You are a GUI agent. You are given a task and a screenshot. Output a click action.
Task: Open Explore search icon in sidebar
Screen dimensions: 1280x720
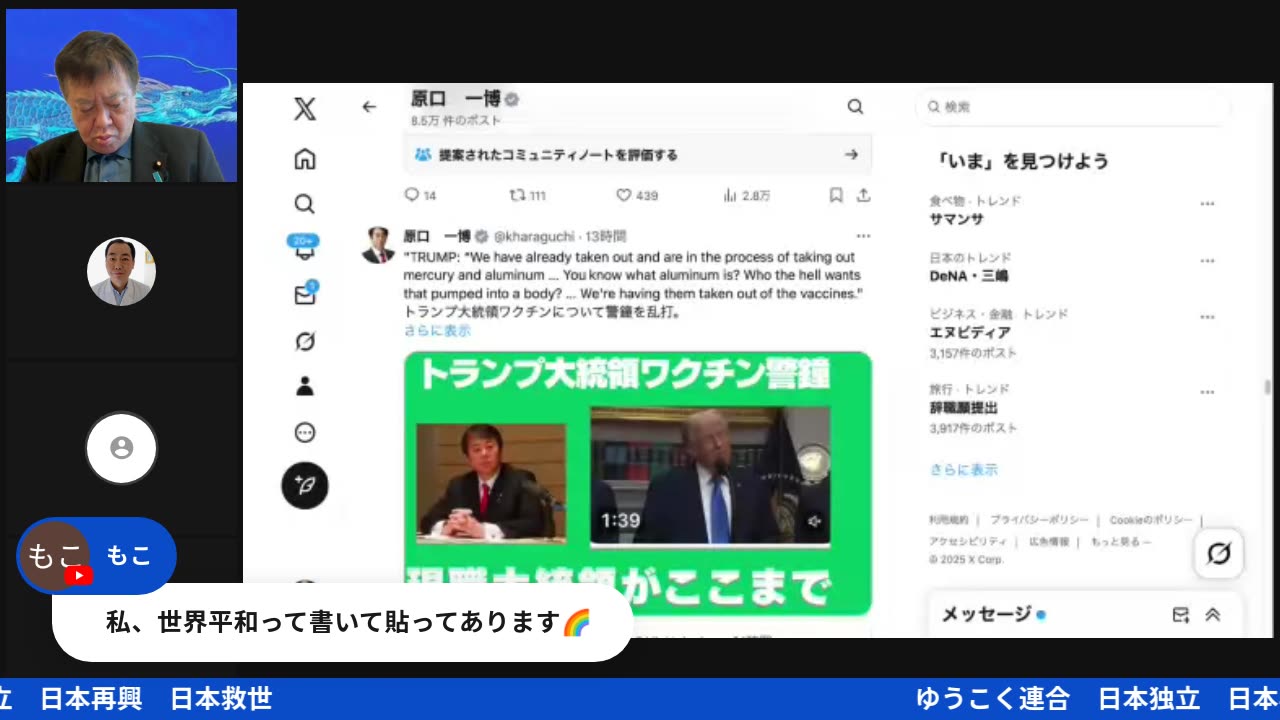pyautogui.click(x=305, y=204)
